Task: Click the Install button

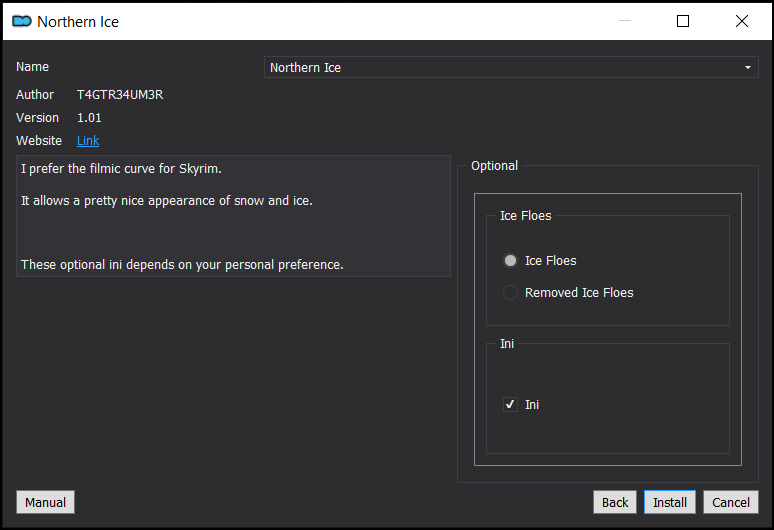Action: 670,502
